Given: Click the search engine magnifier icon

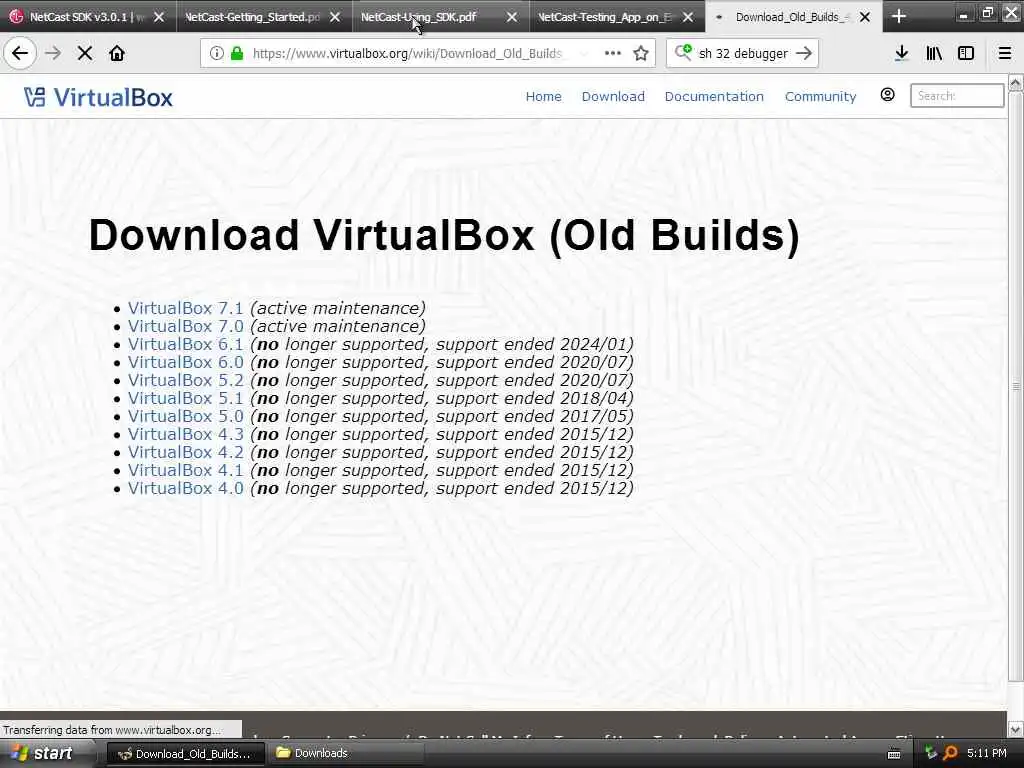Looking at the screenshot, I should [x=683, y=52].
